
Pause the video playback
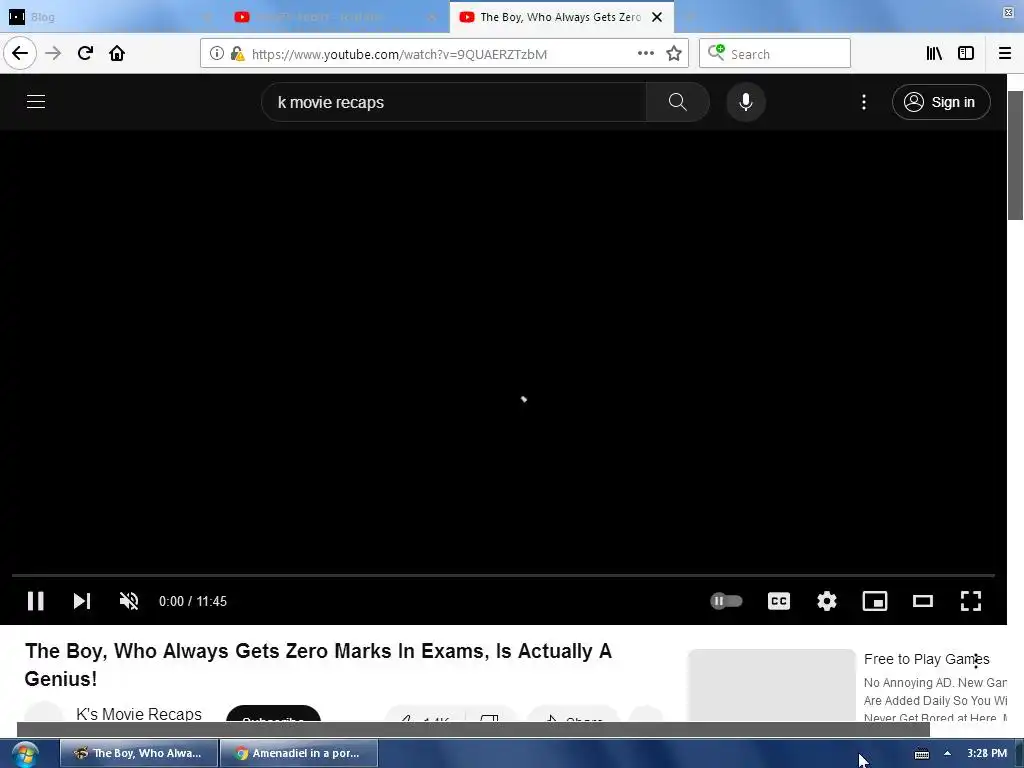tap(35, 601)
